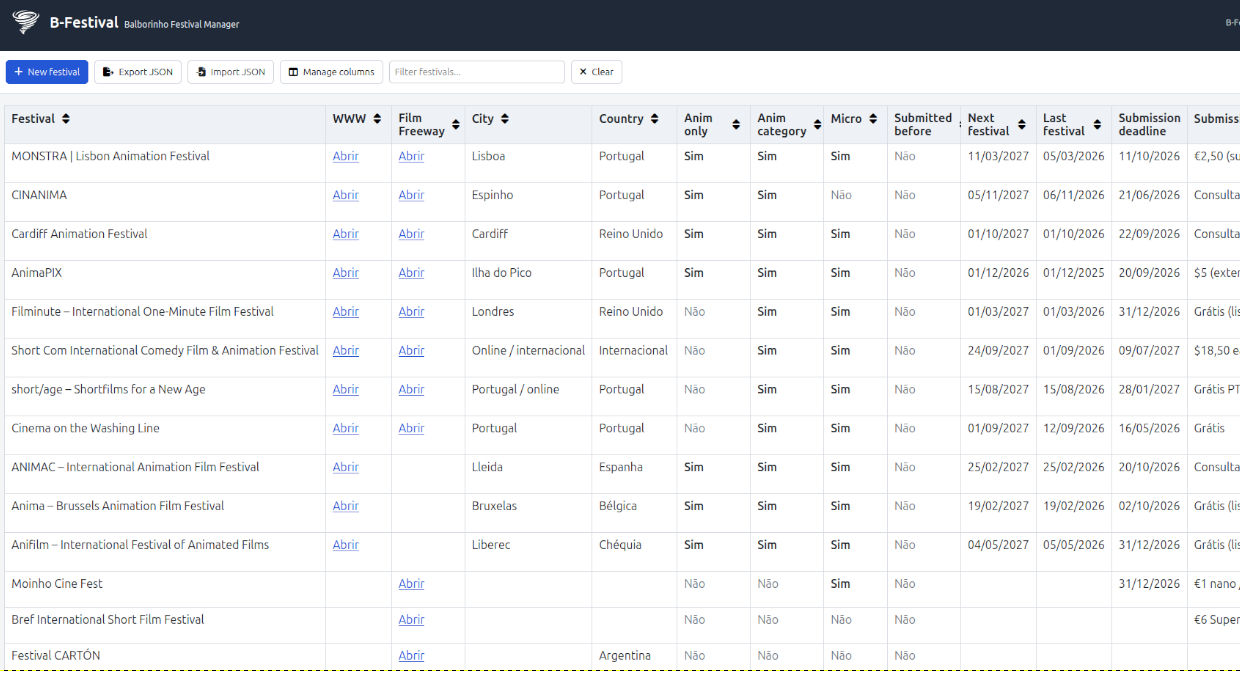Create a New festival
The image size is (1240, 680).
[x=47, y=72]
